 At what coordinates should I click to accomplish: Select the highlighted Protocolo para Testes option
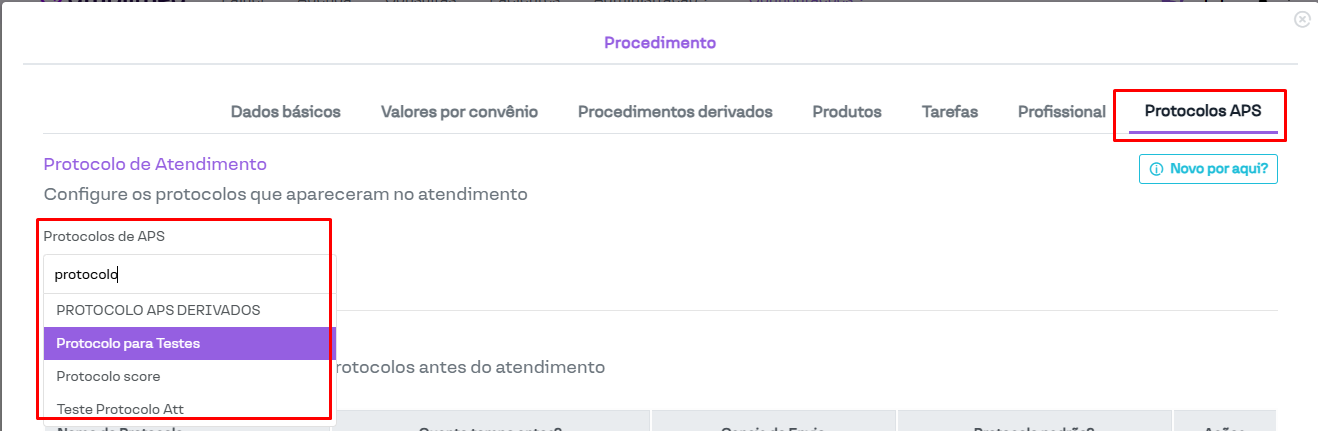pos(128,343)
